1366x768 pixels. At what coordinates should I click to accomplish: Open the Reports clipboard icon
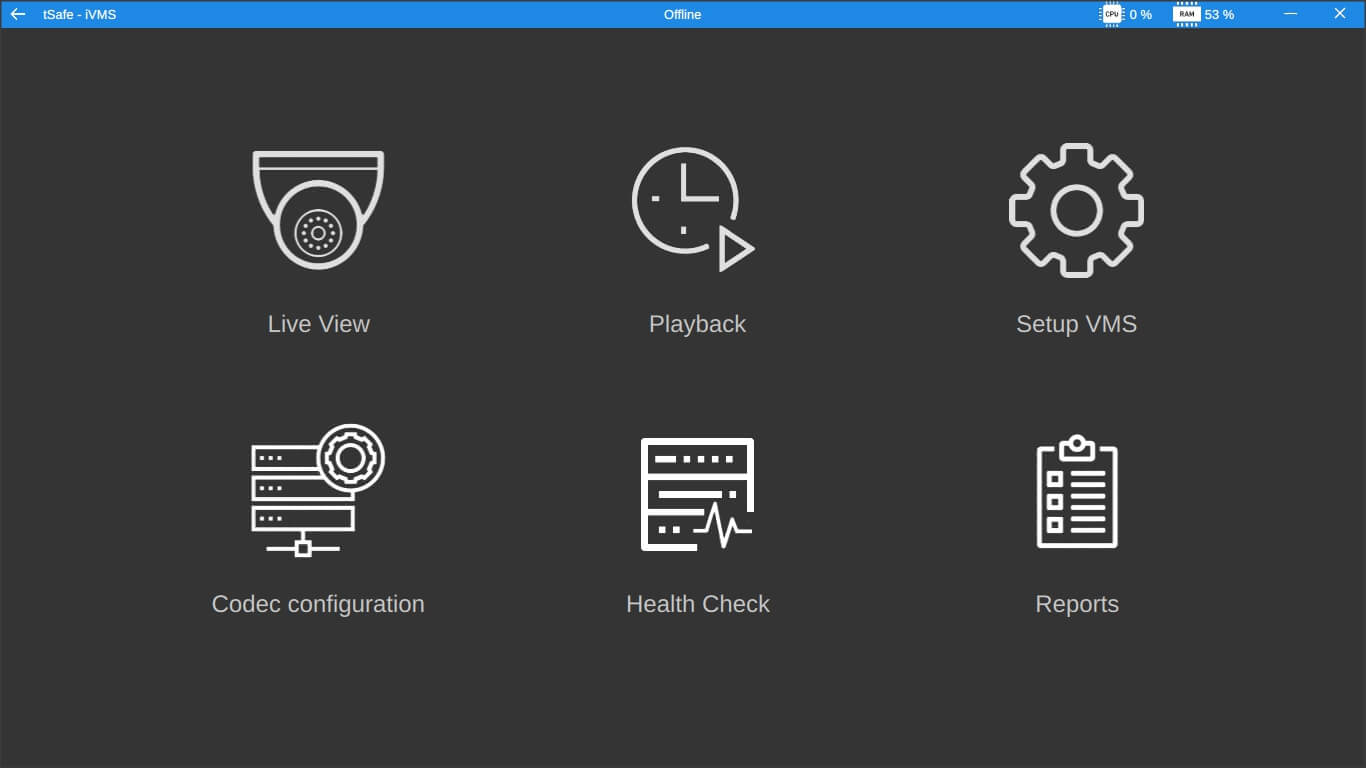click(x=1077, y=492)
